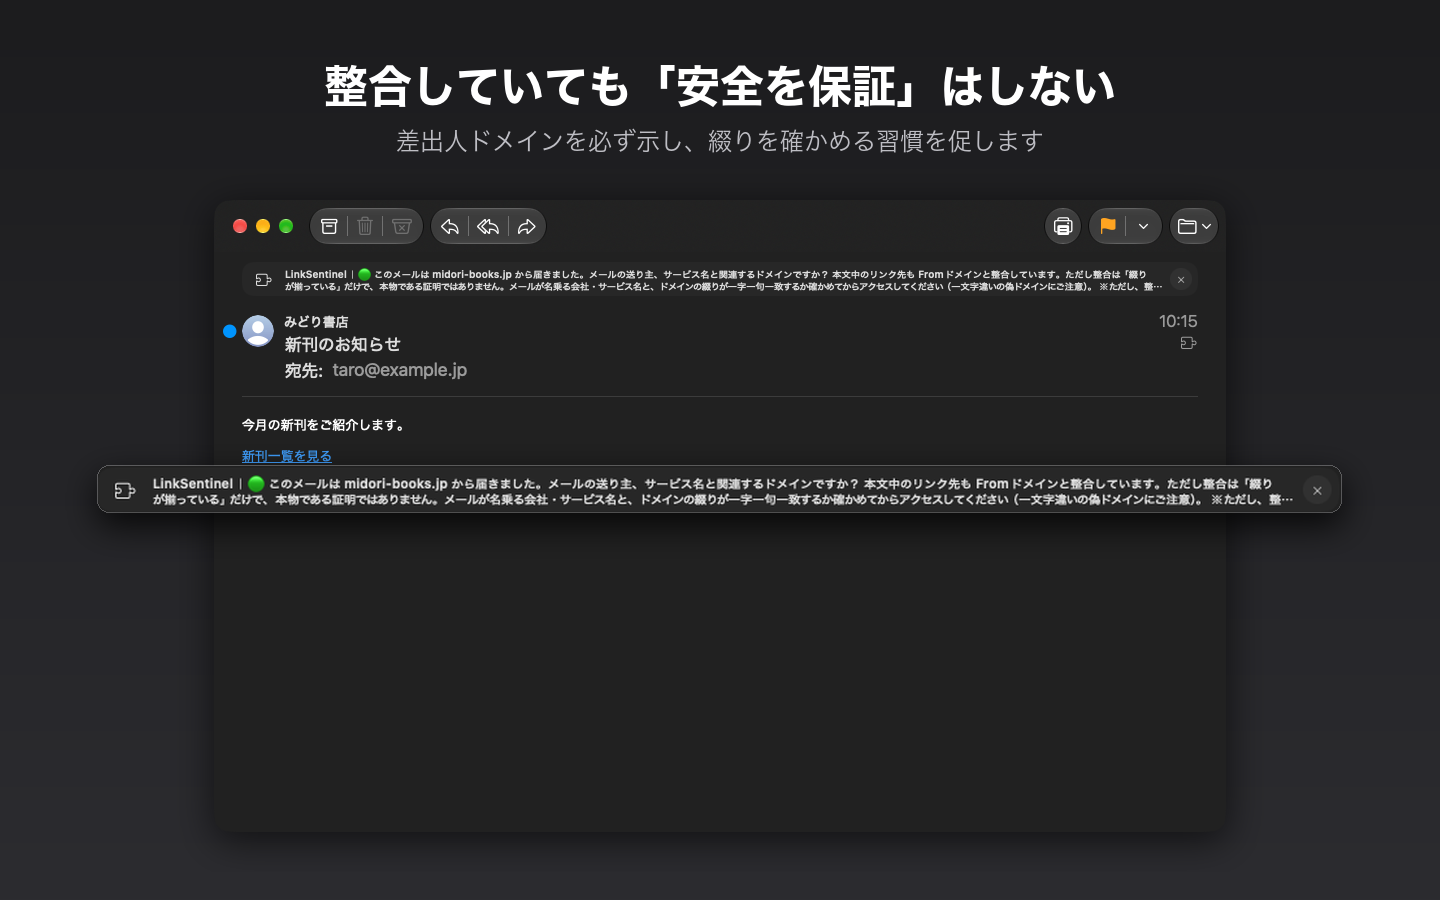Print the email with the printer icon

(1063, 226)
